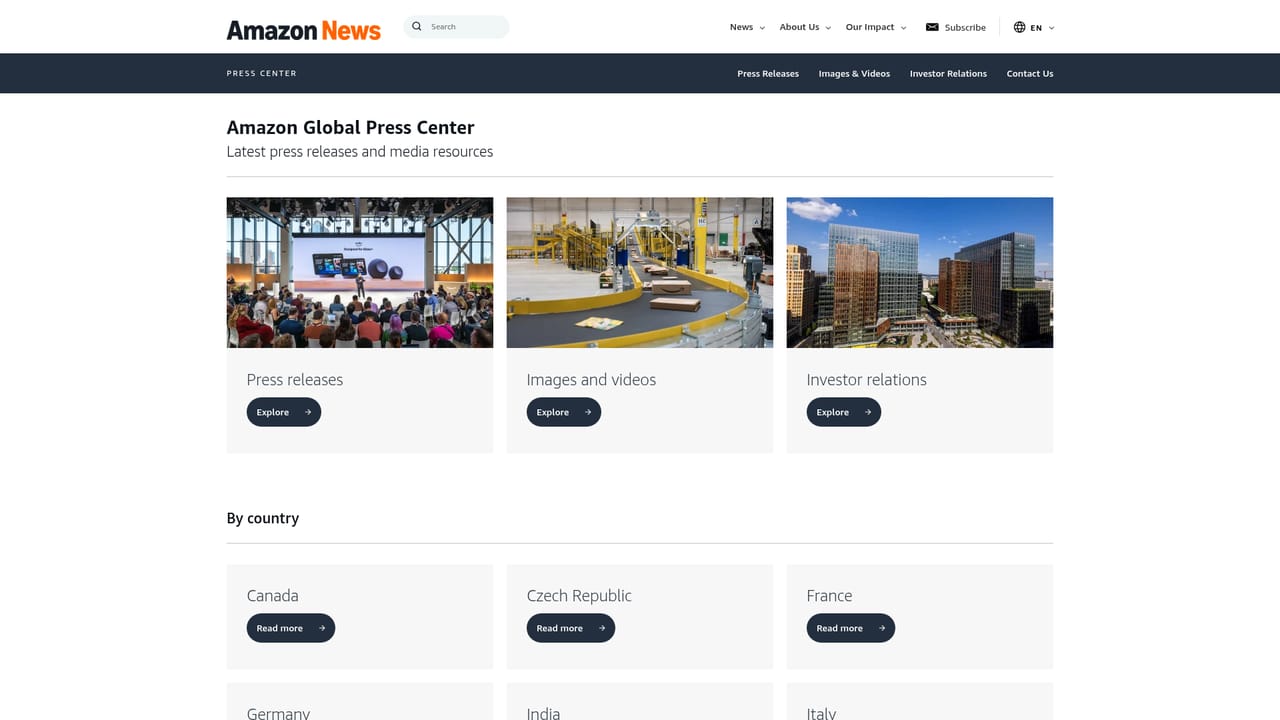Click the Press Center label
Screen dimensions: 1280x720
(262, 74)
